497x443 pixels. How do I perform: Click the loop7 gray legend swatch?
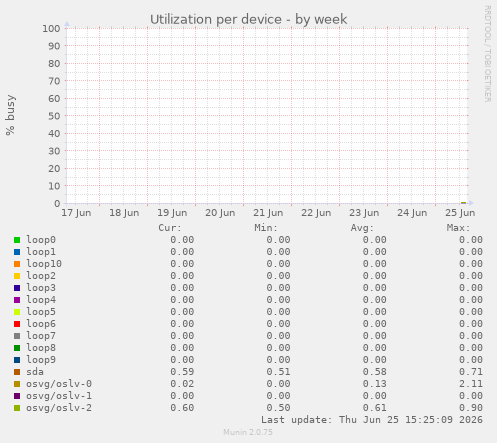click(17, 336)
